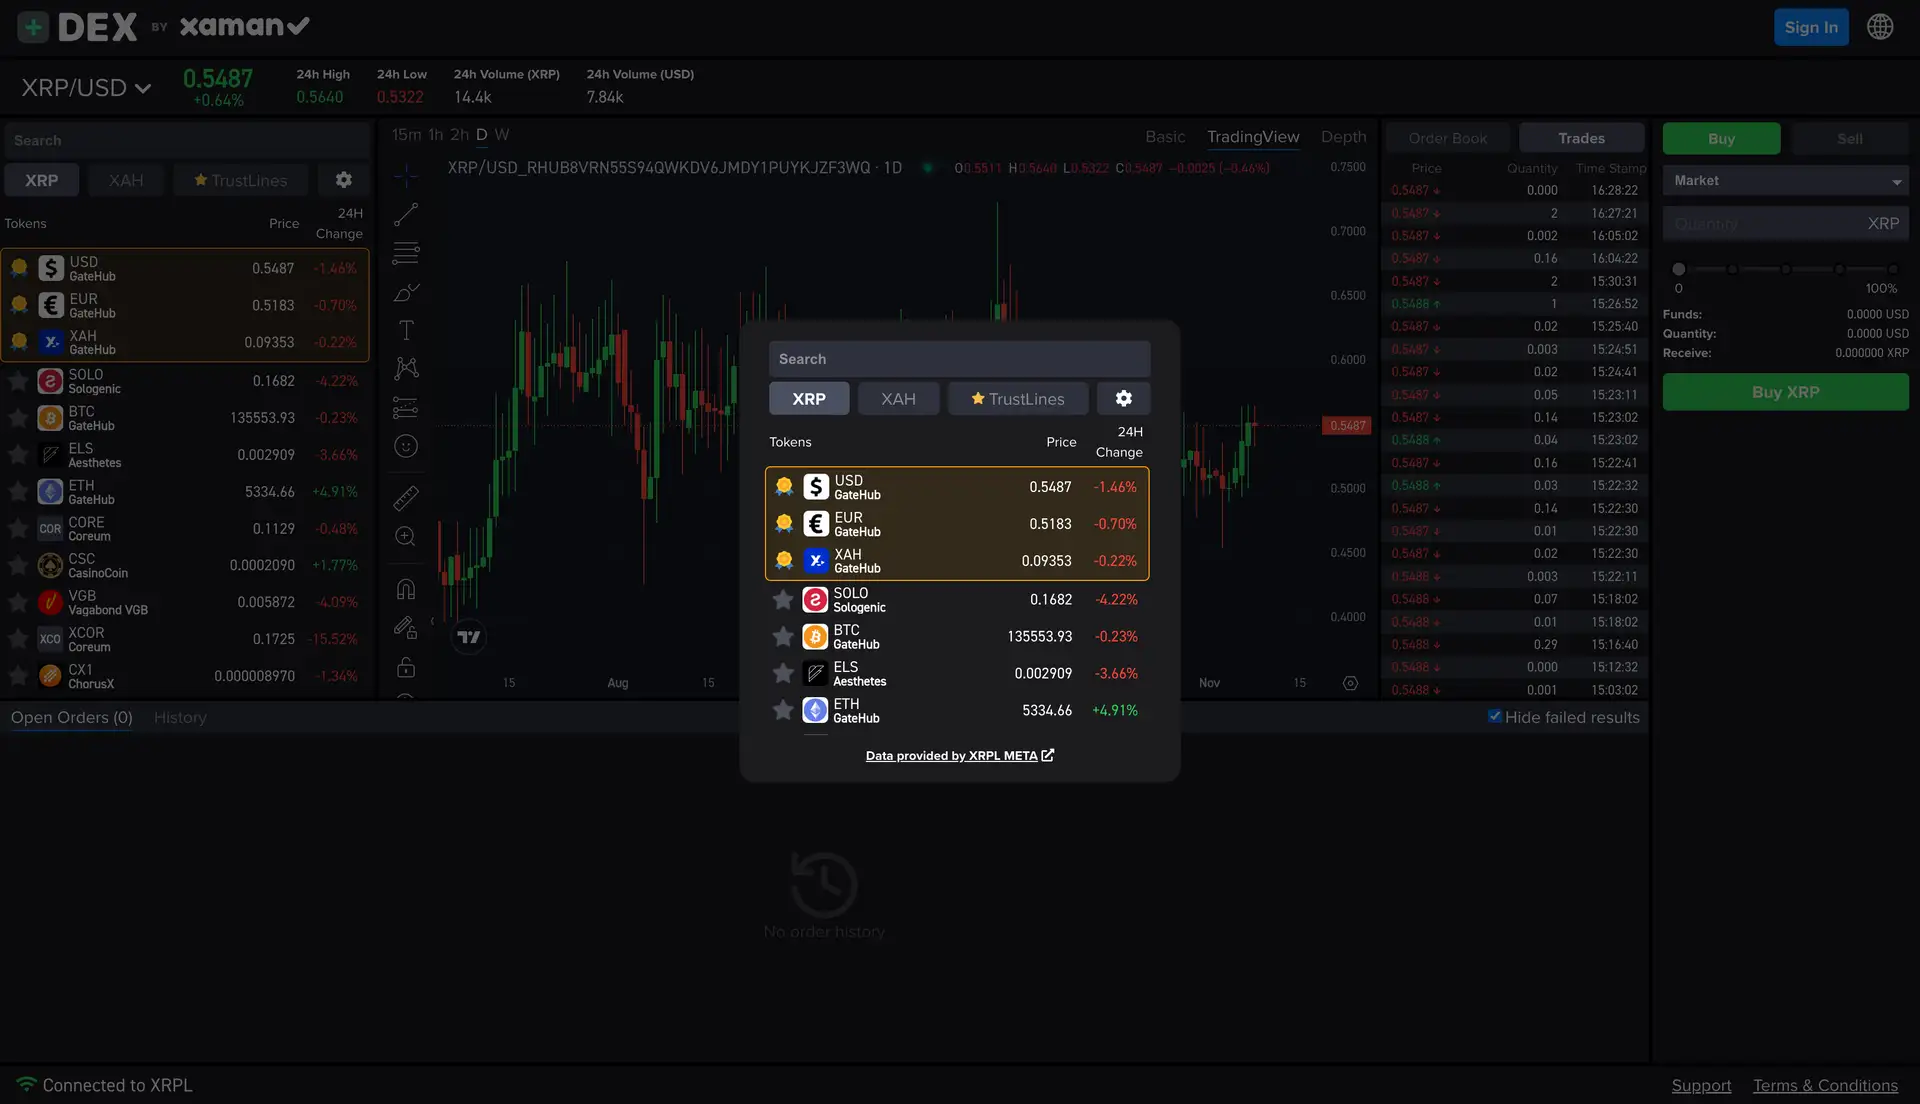Switch to XAH tab in popup
The image size is (1920, 1104).
pos(898,398)
